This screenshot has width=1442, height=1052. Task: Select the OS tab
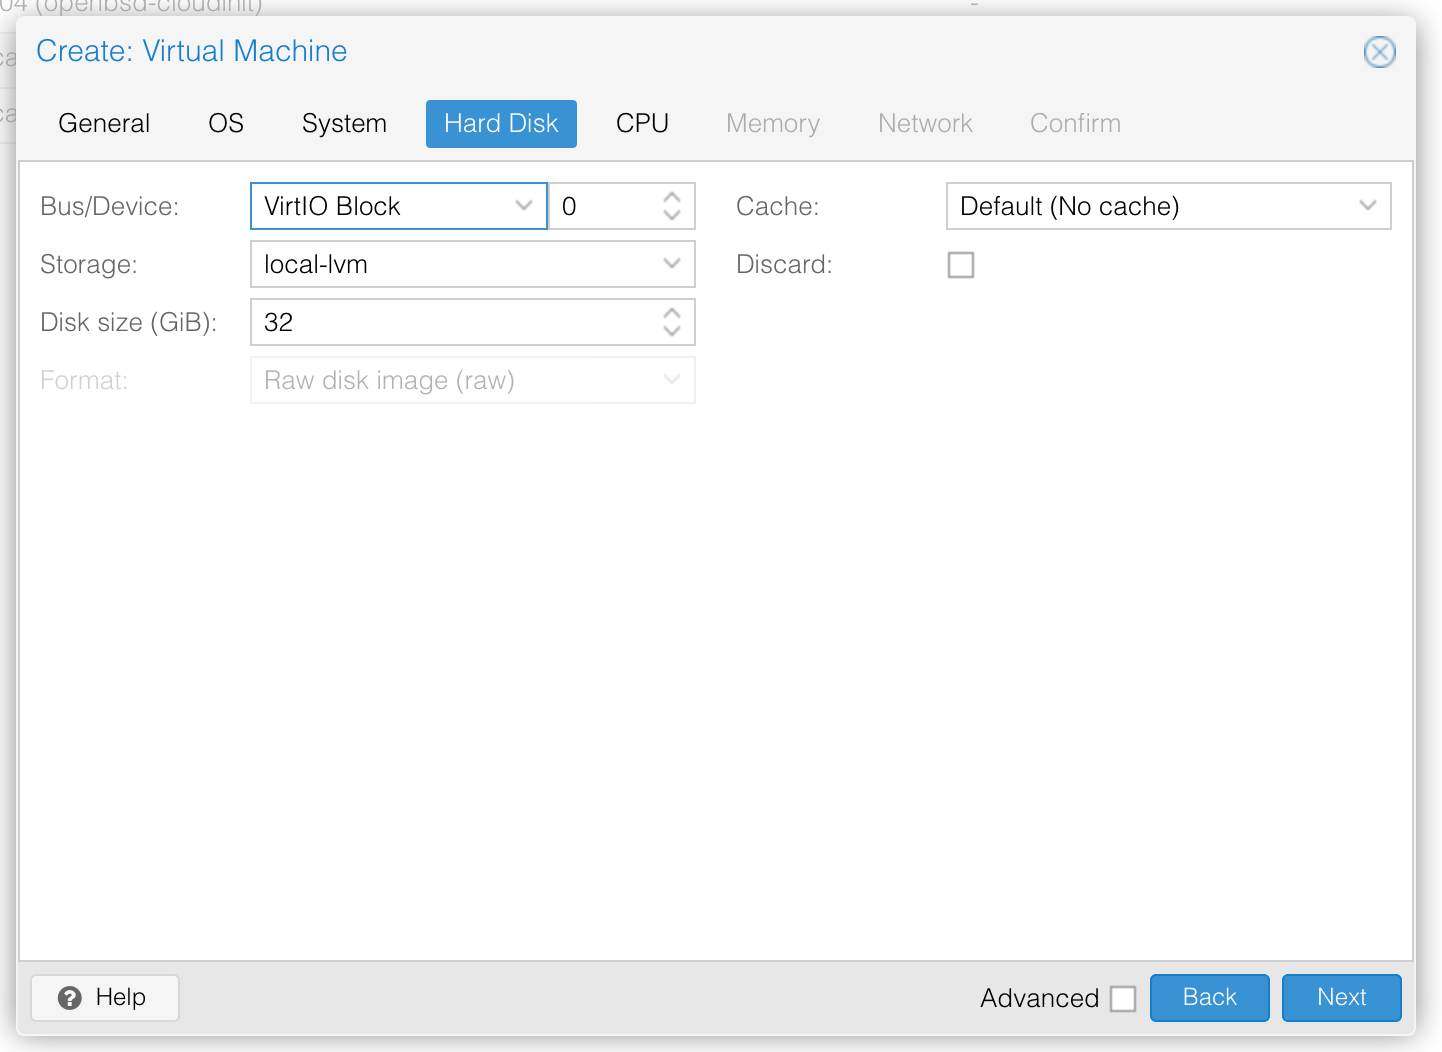[225, 123]
